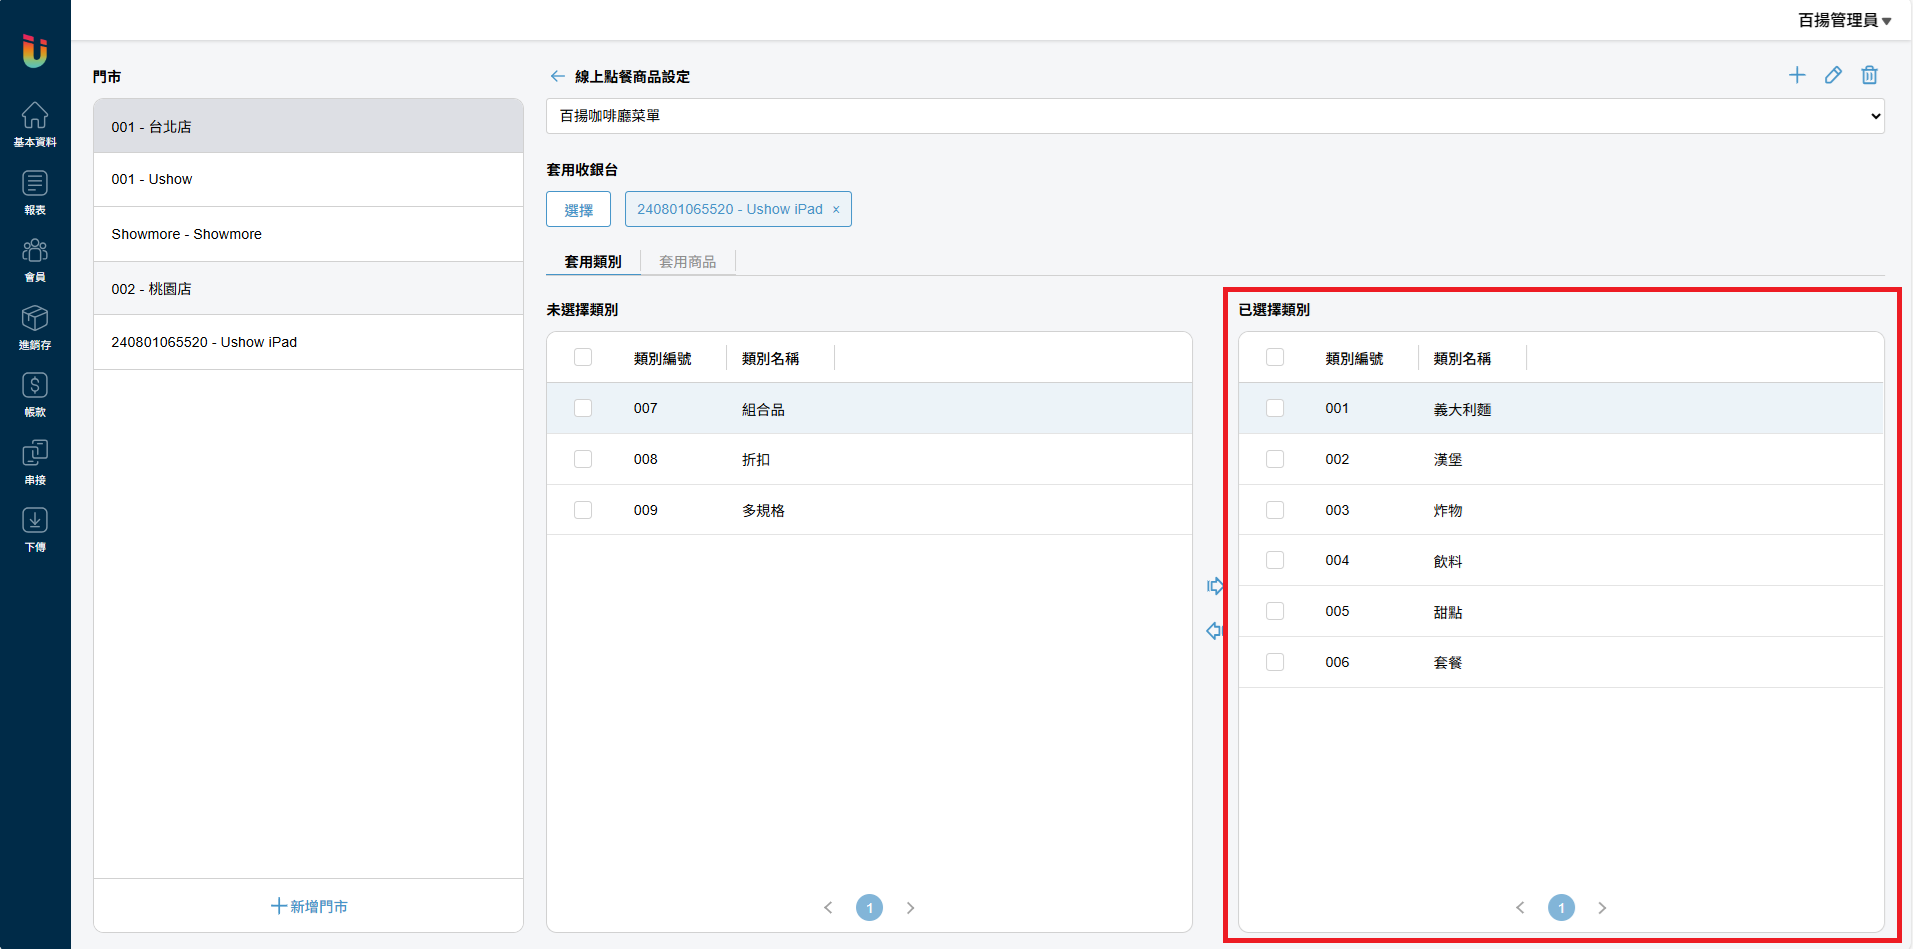
Task: Select store 002 - 桃園店 in list
Action: 308,289
